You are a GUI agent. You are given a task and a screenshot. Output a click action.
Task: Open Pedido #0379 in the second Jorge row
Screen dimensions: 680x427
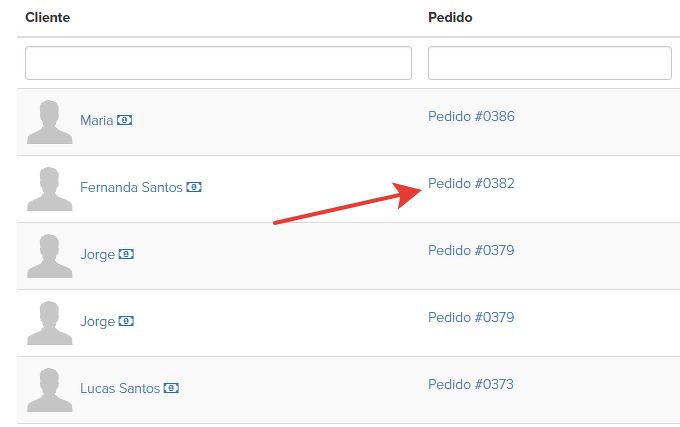click(x=471, y=318)
